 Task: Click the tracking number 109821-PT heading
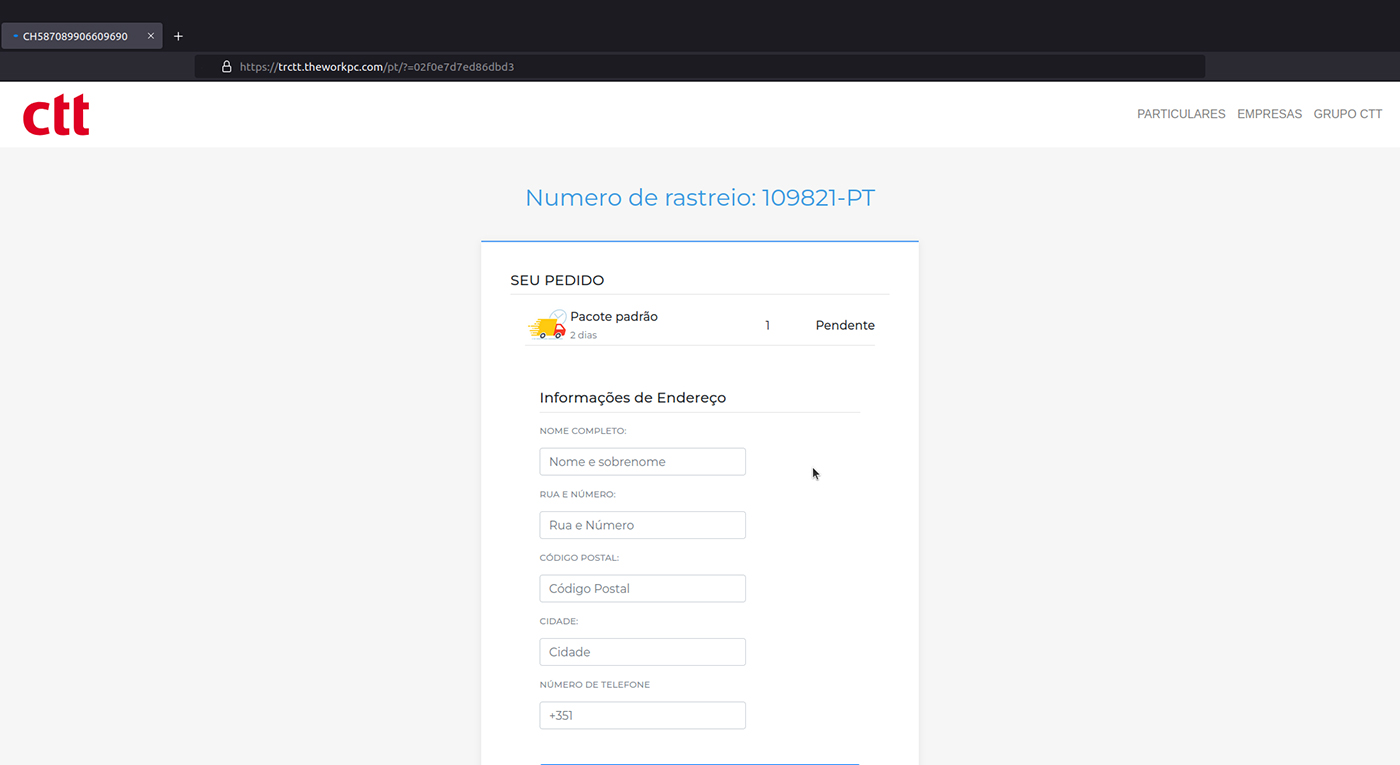[x=699, y=198]
